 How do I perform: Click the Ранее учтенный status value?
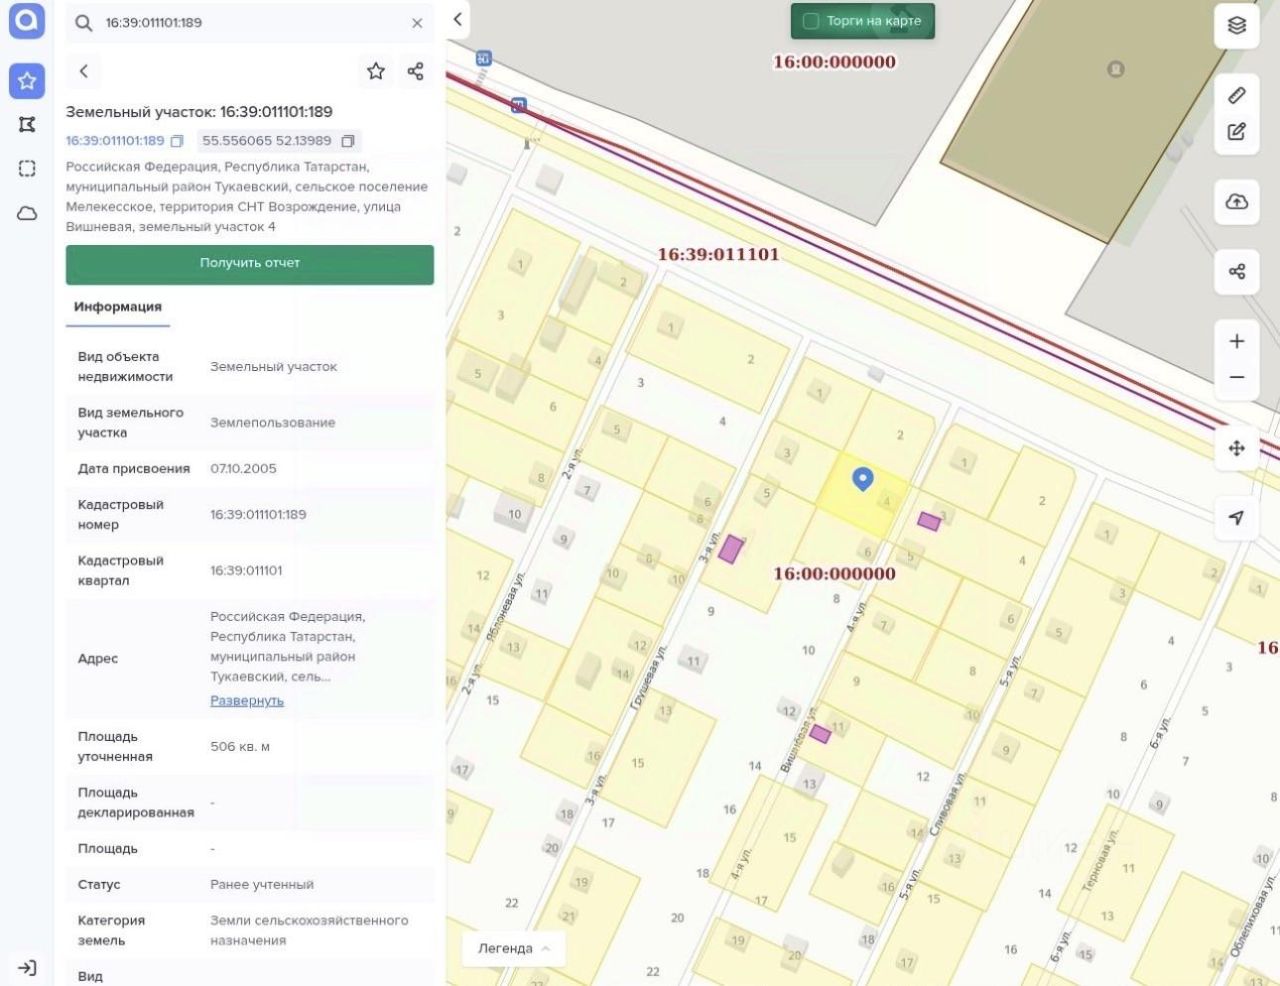click(x=262, y=885)
